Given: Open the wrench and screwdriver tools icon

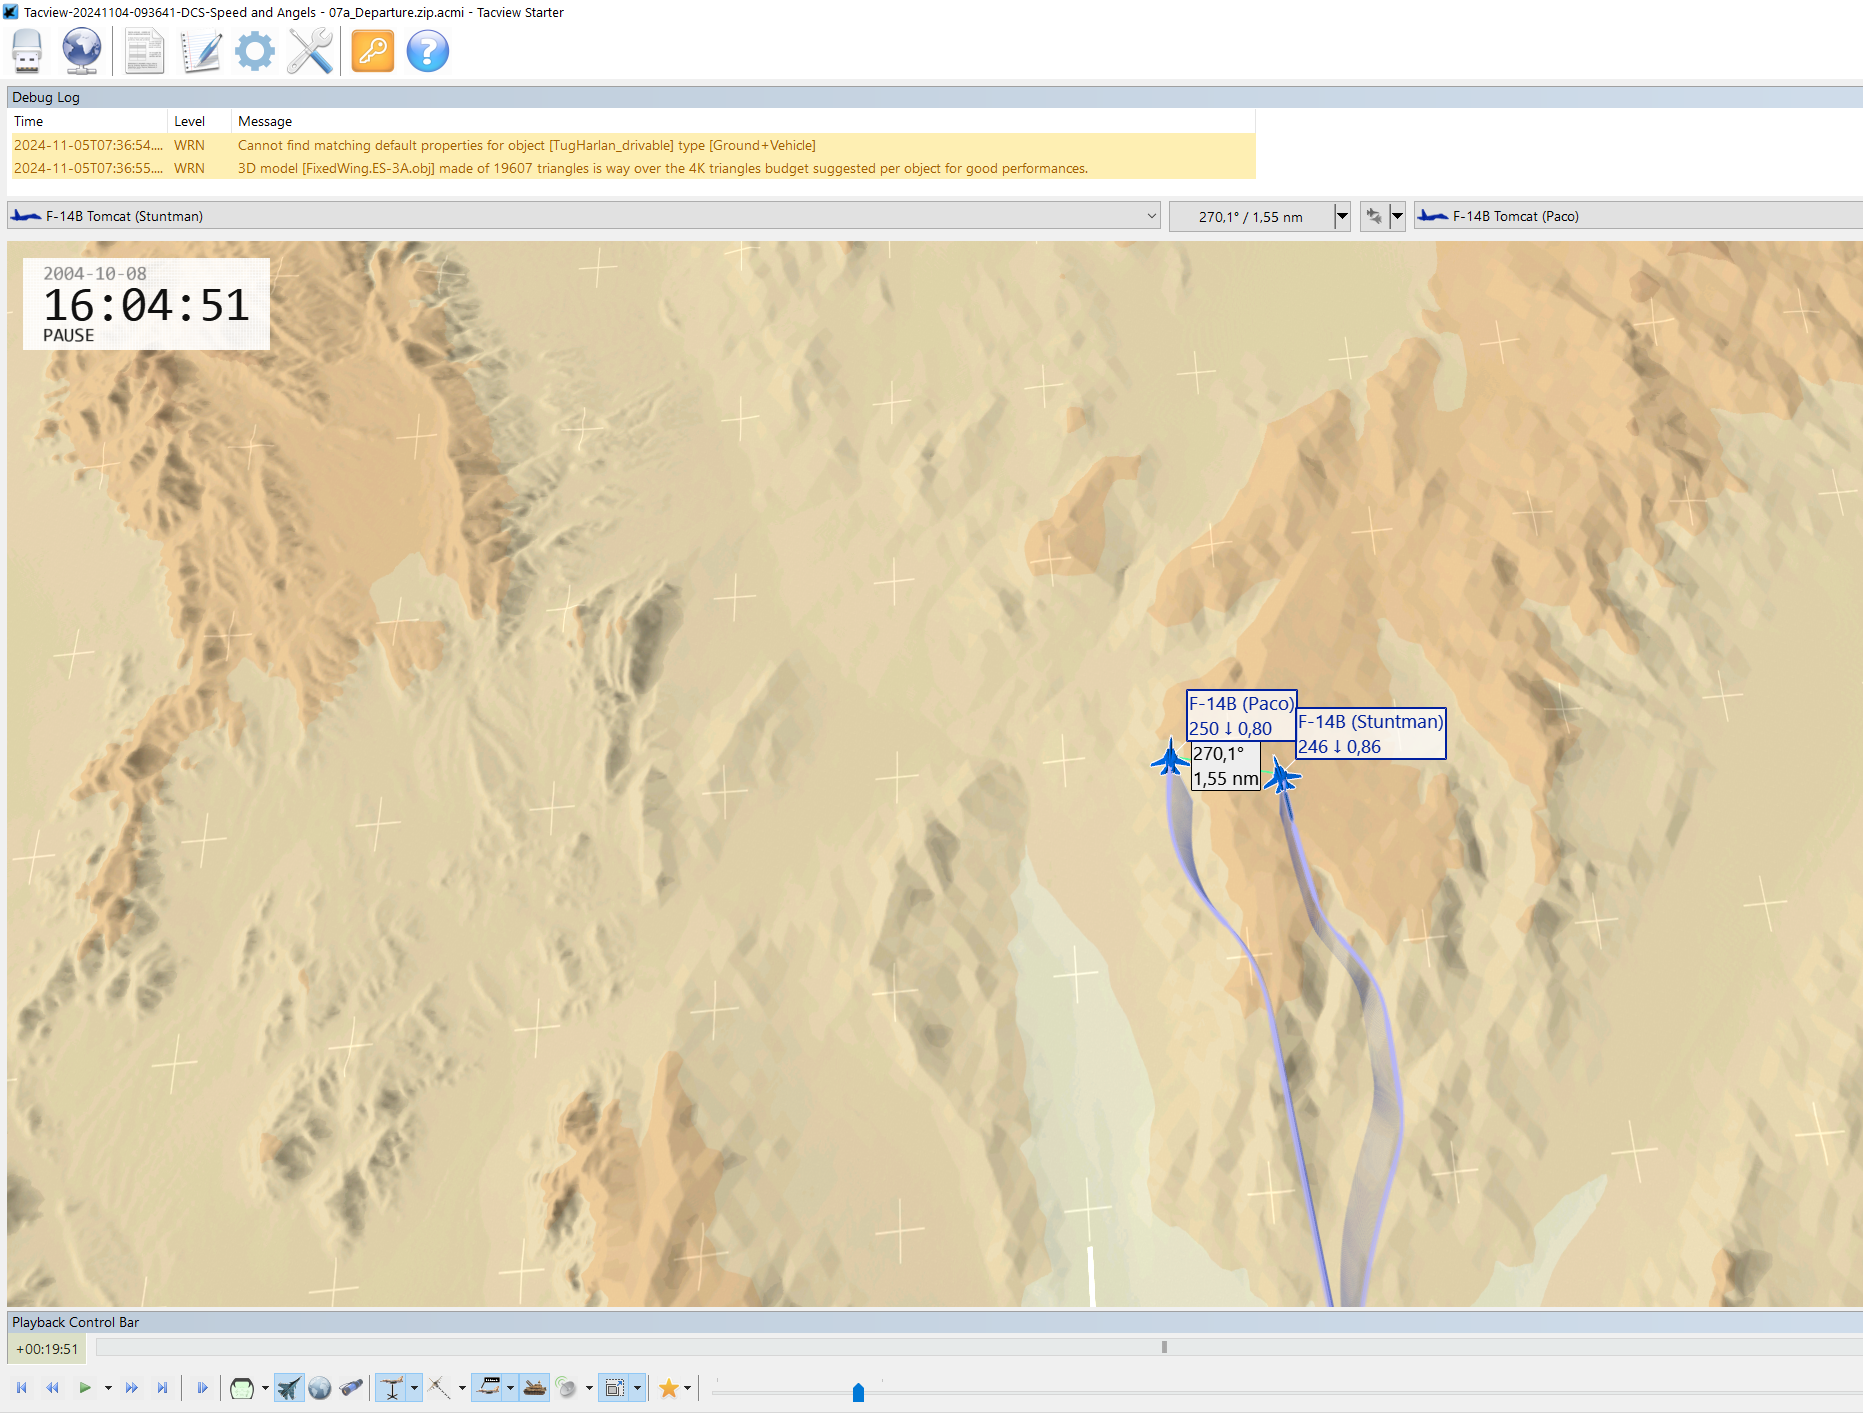Looking at the screenshot, I should (310, 51).
